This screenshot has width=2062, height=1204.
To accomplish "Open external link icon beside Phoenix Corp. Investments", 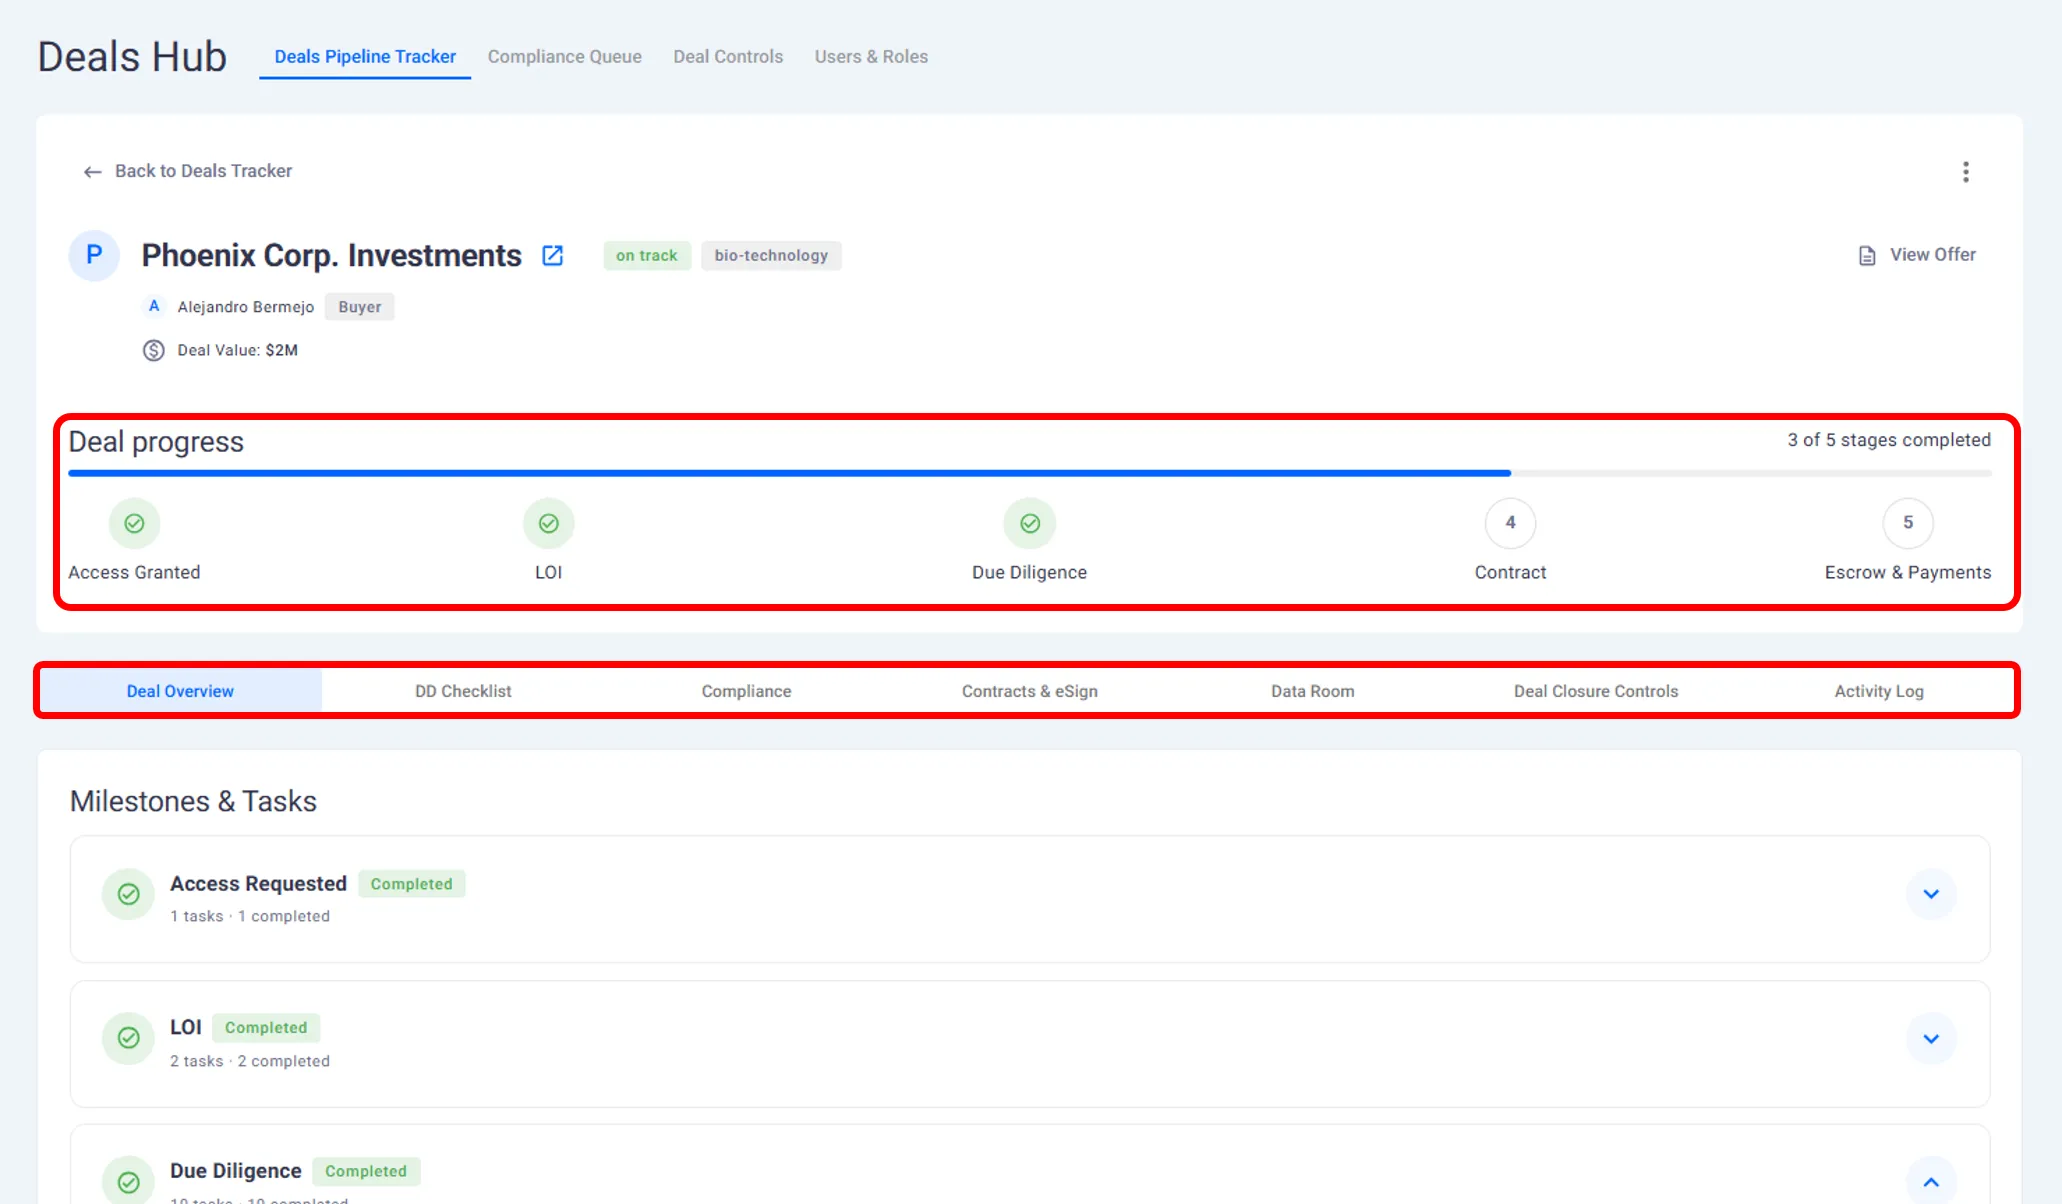I will click(x=552, y=256).
